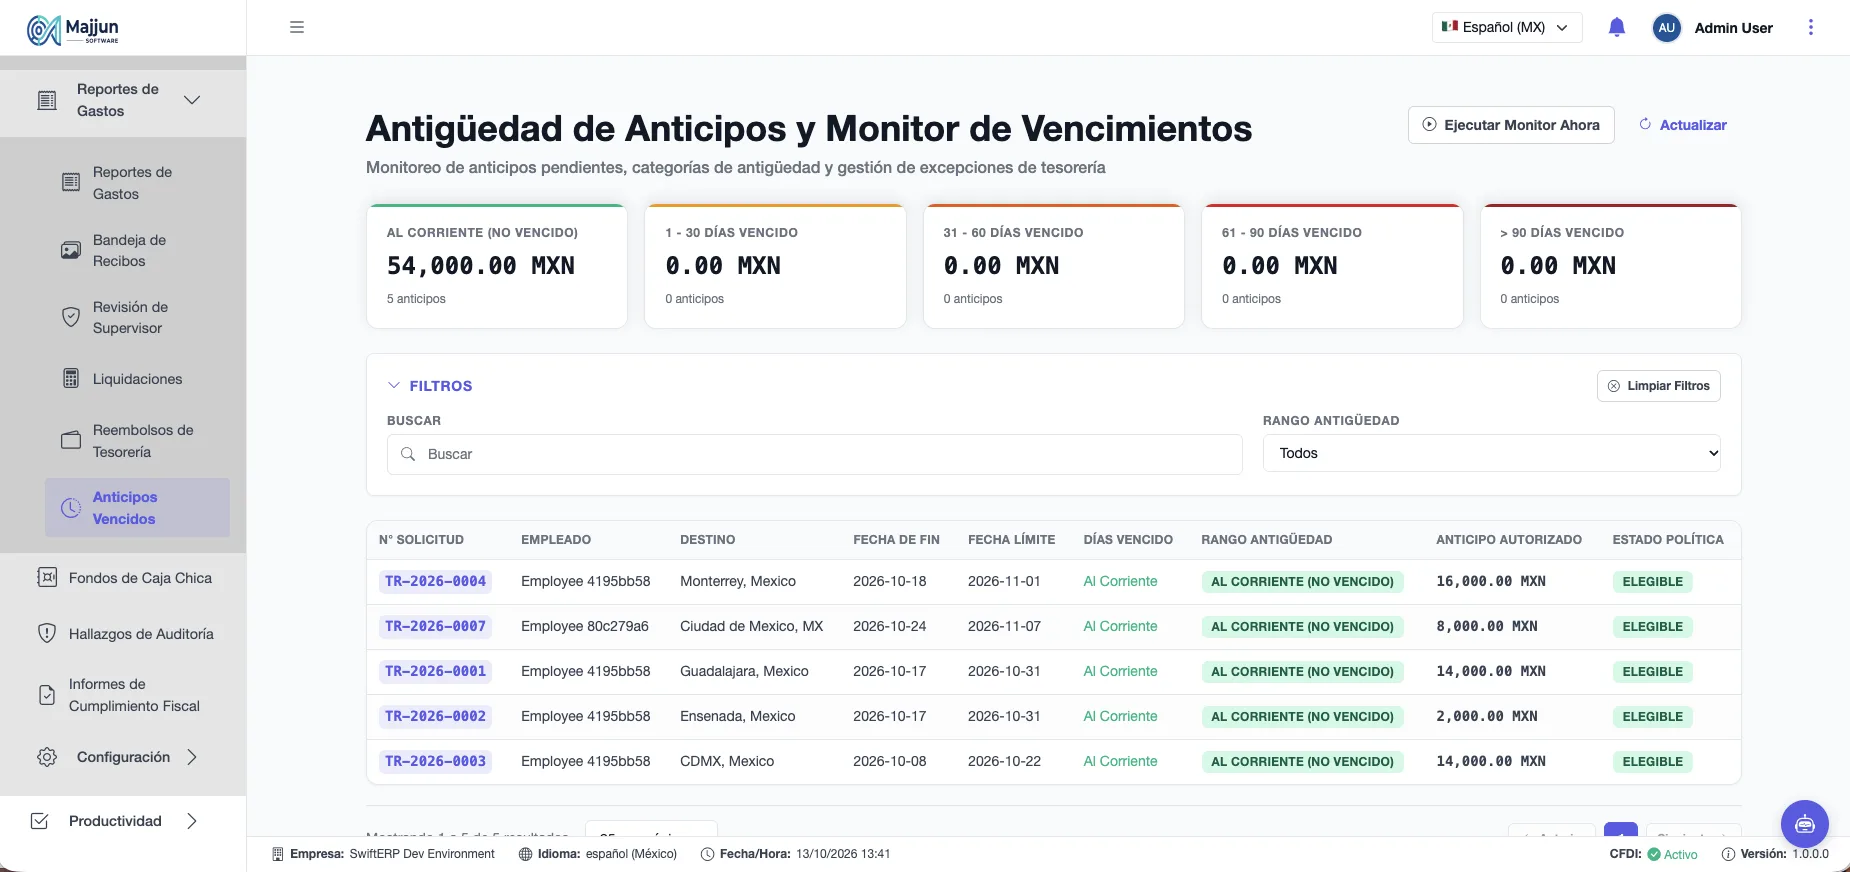Select the 1 - 30 Días Vencido card
This screenshot has height=872, width=1850.
pyautogui.click(x=776, y=266)
